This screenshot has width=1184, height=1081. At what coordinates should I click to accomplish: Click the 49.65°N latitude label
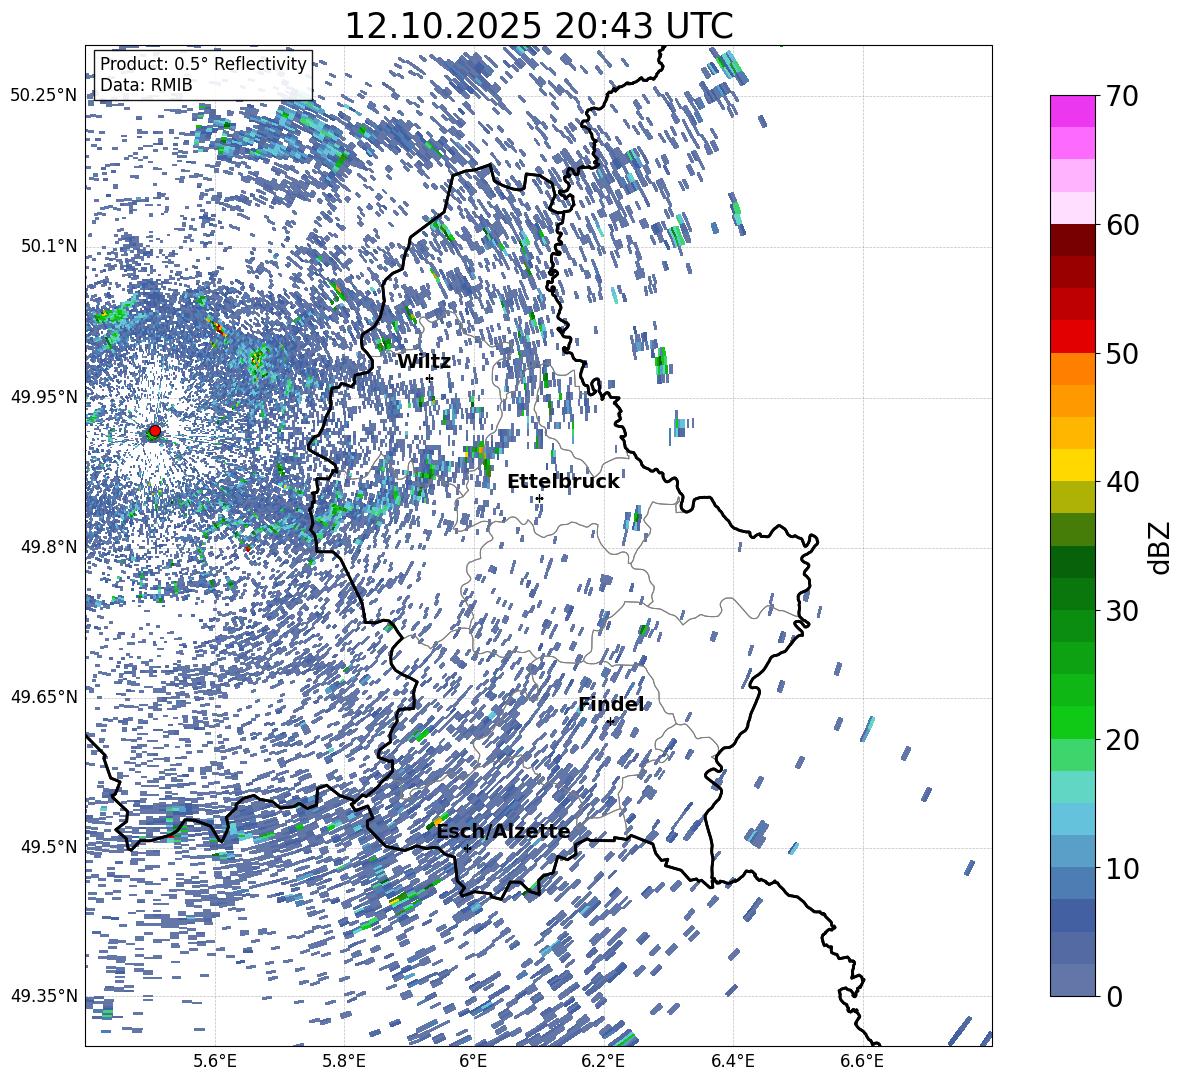44,696
